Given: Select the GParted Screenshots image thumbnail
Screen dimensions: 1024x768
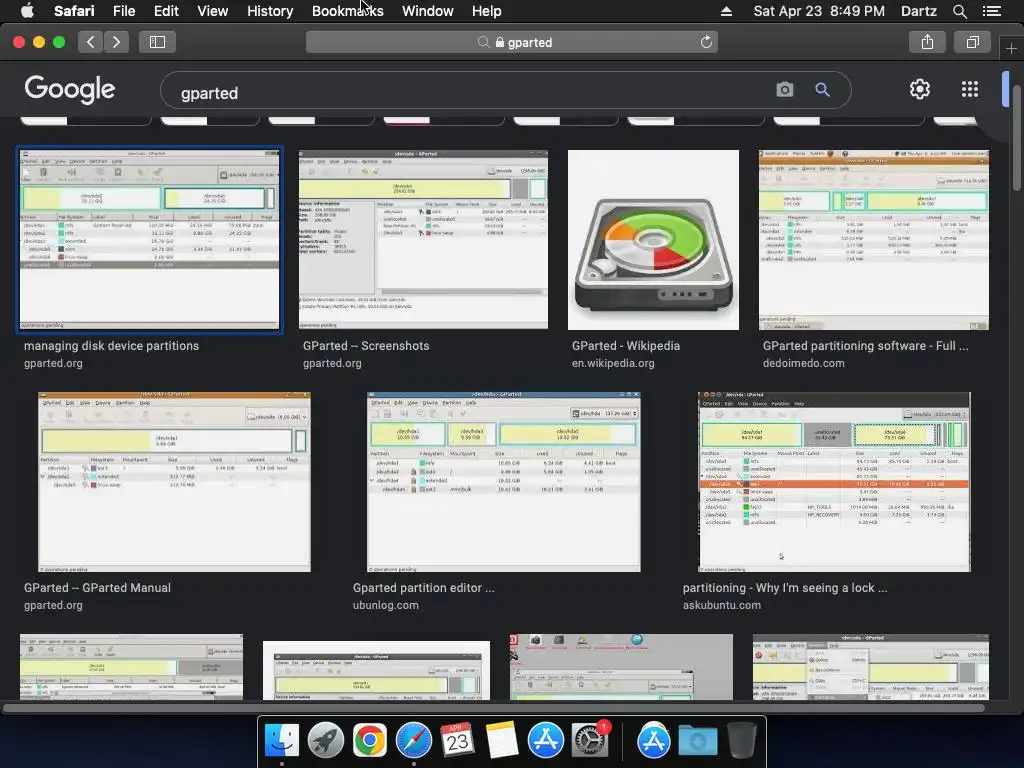Looking at the screenshot, I should pos(423,240).
